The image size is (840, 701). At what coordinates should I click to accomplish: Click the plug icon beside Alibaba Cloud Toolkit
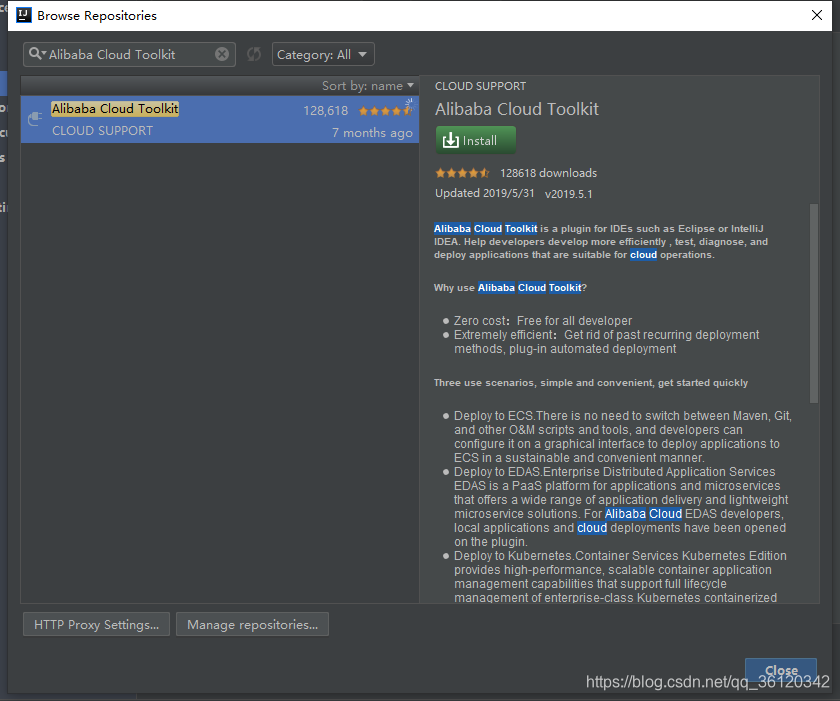pos(33,119)
